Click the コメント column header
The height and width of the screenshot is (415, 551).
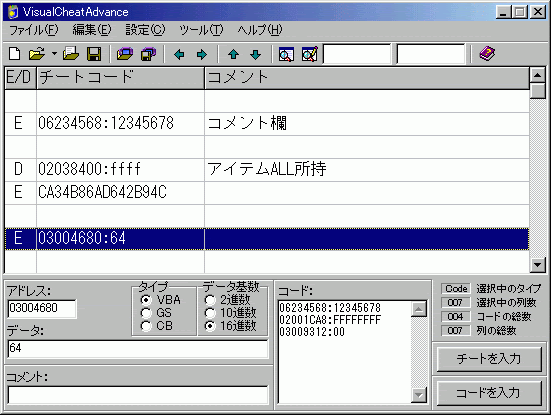(367, 78)
